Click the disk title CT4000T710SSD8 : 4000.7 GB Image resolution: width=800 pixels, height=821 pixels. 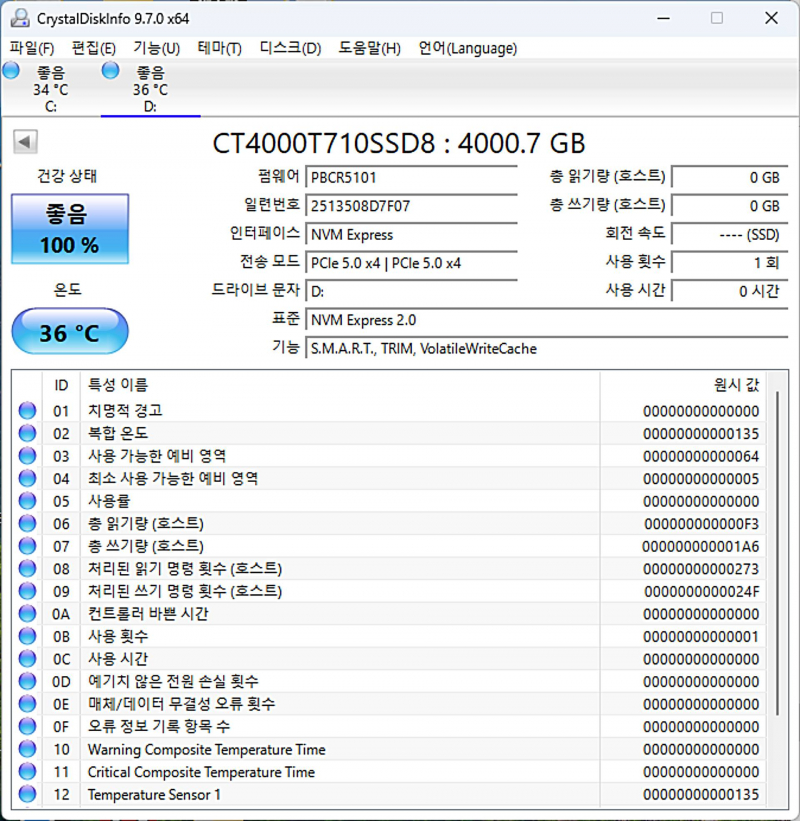pyautogui.click(x=398, y=143)
